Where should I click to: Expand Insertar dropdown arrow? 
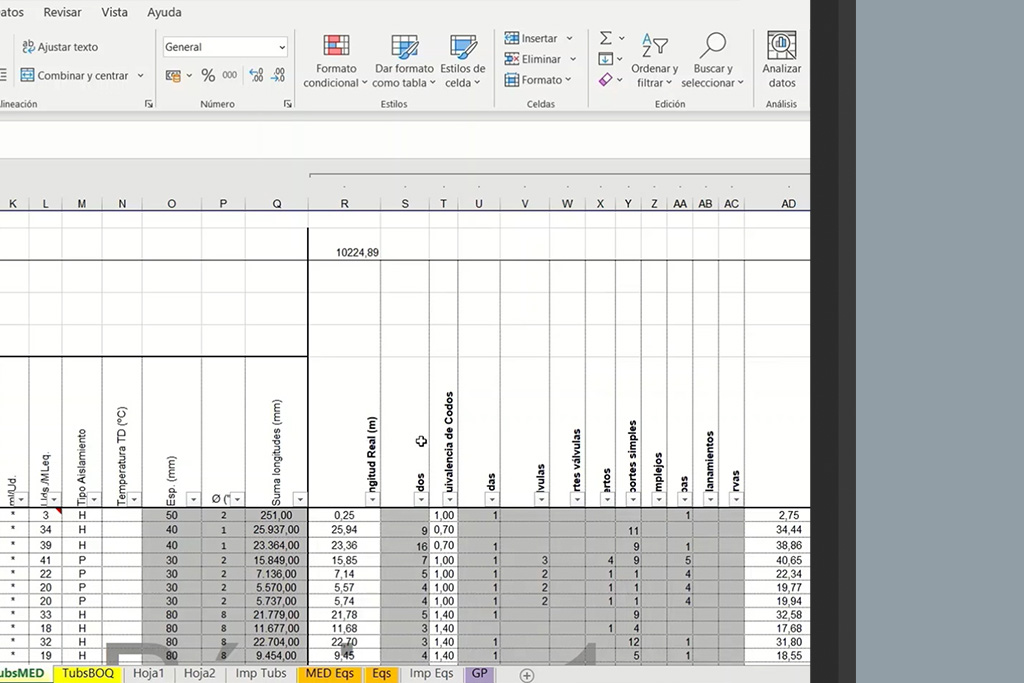pyautogui.click(x=569, y=39)
